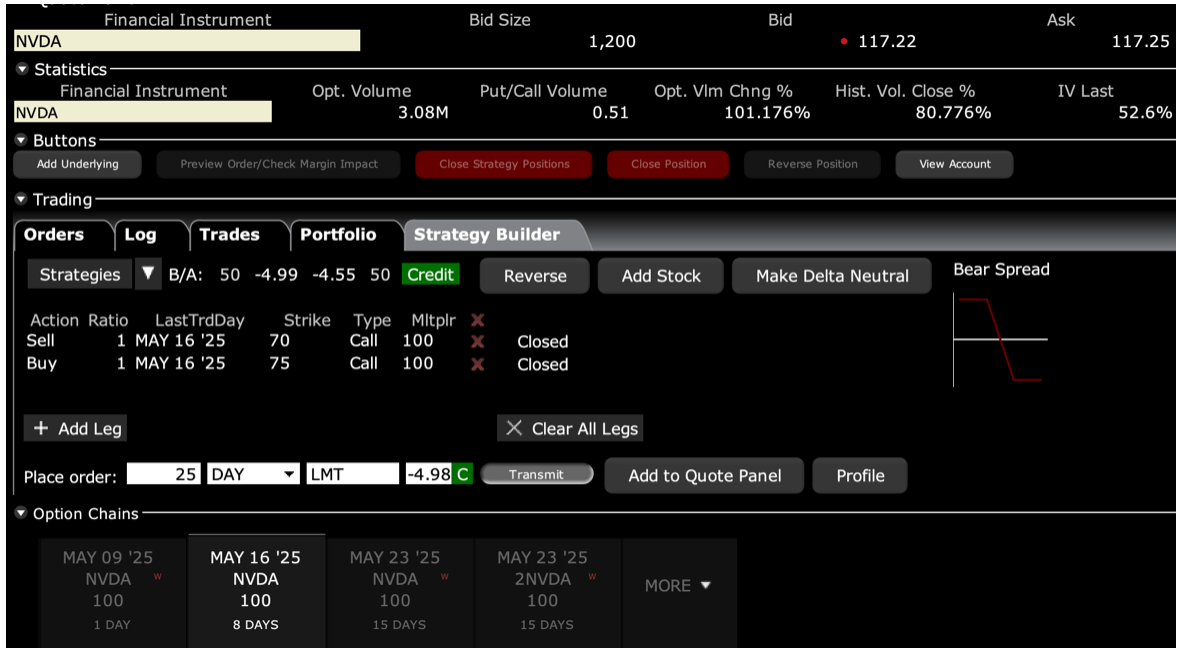This screenshot has height=654, width=1180.
Task: Collapse the Trading section
Action: point(21,199)
